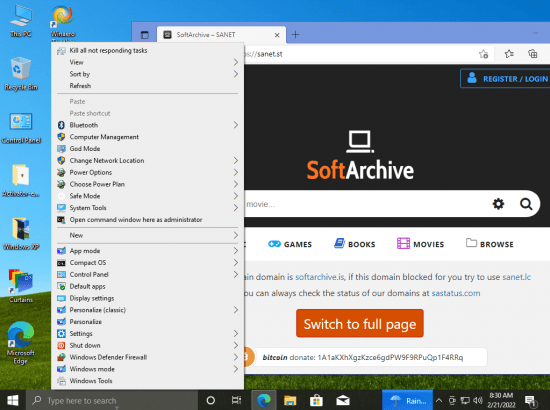The height and width of the screenshot is (410, 550).
Task: Switch to SoftArchive – SANET tab
Action: tap(221, 35)
